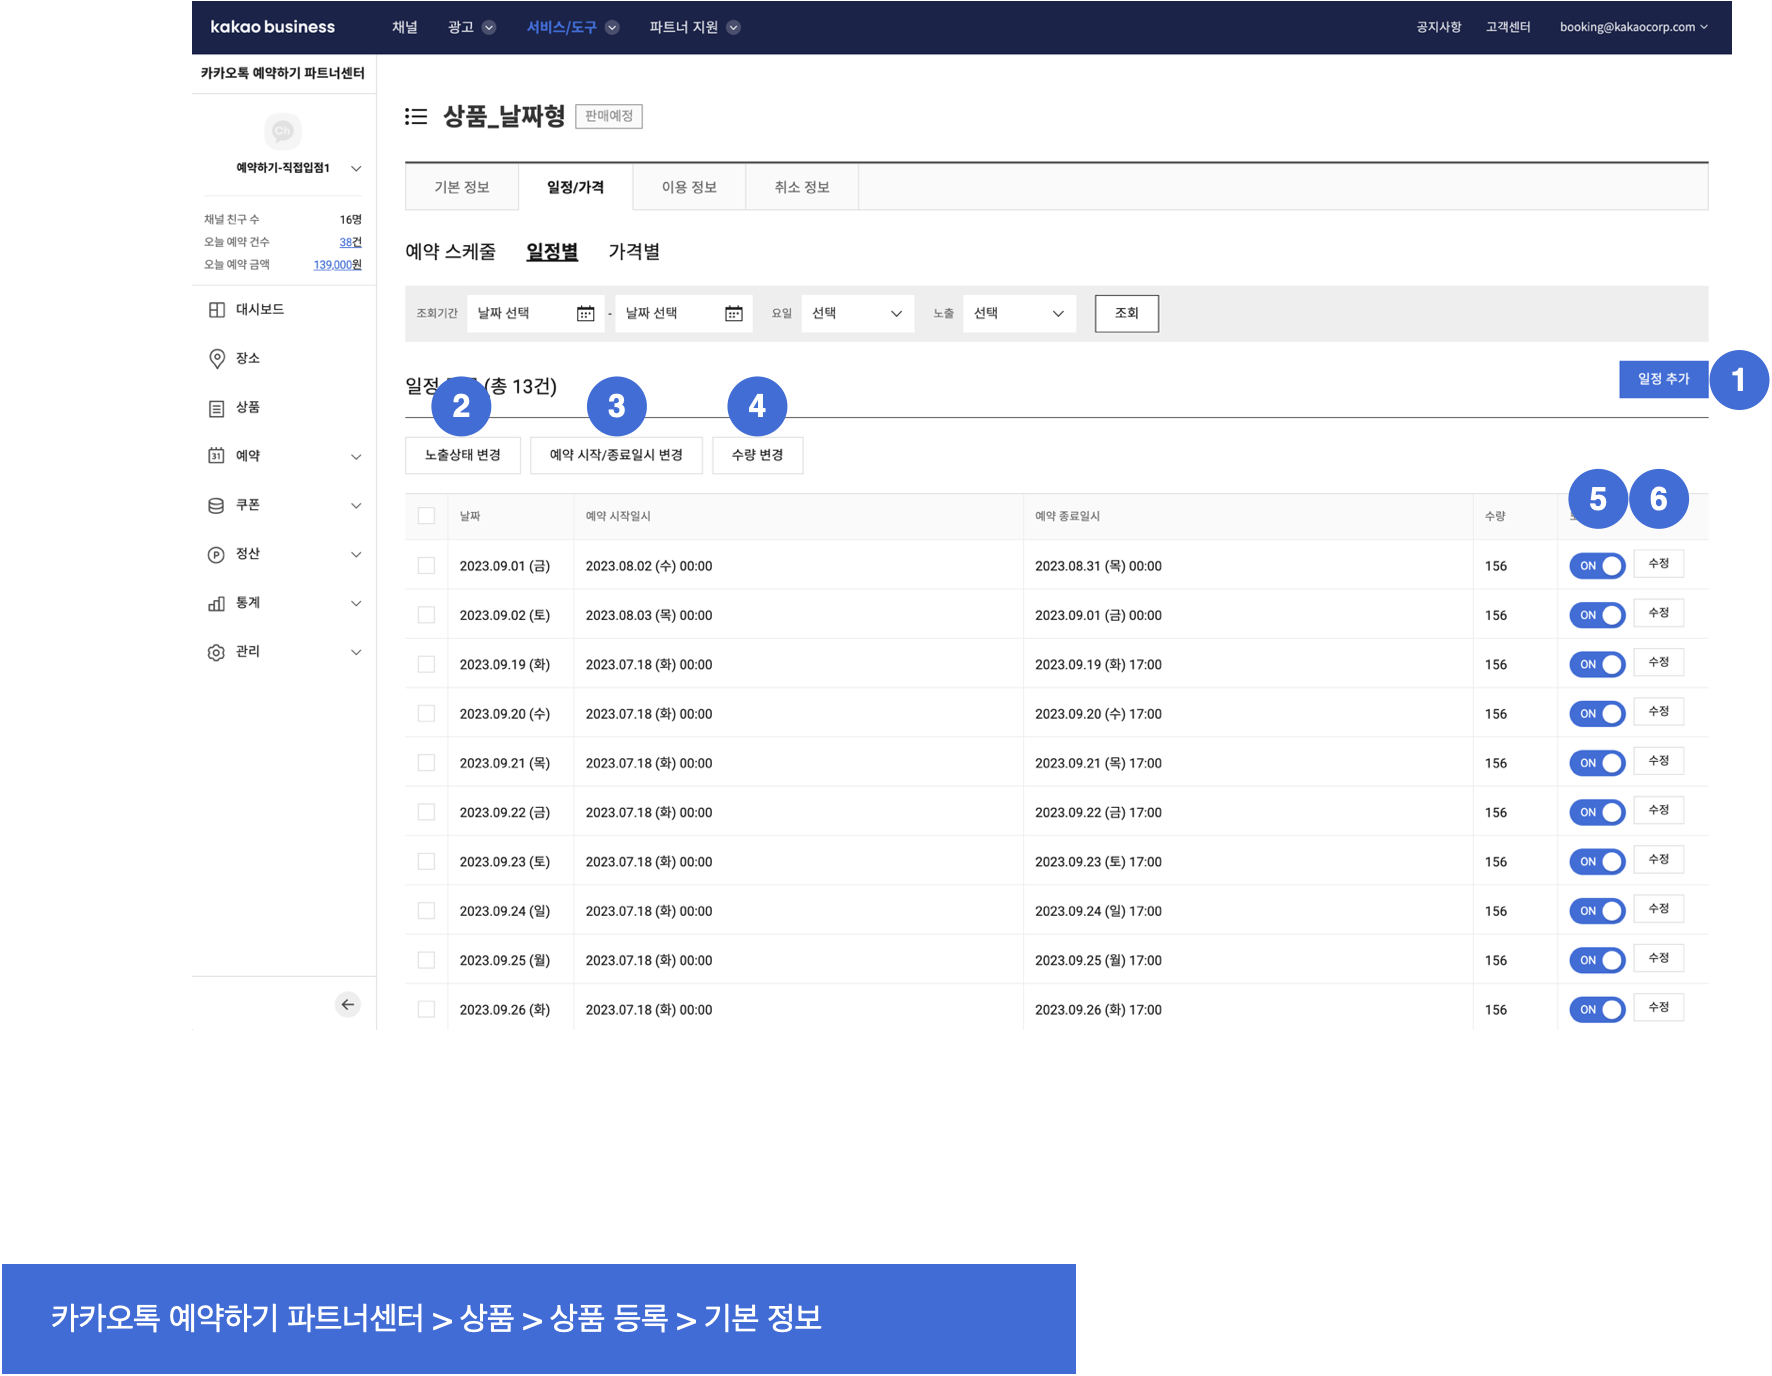Click the channel profile avatar icon
Image resolution: width=1772 pixels, height=1376 pixels.
coord(283,131)
